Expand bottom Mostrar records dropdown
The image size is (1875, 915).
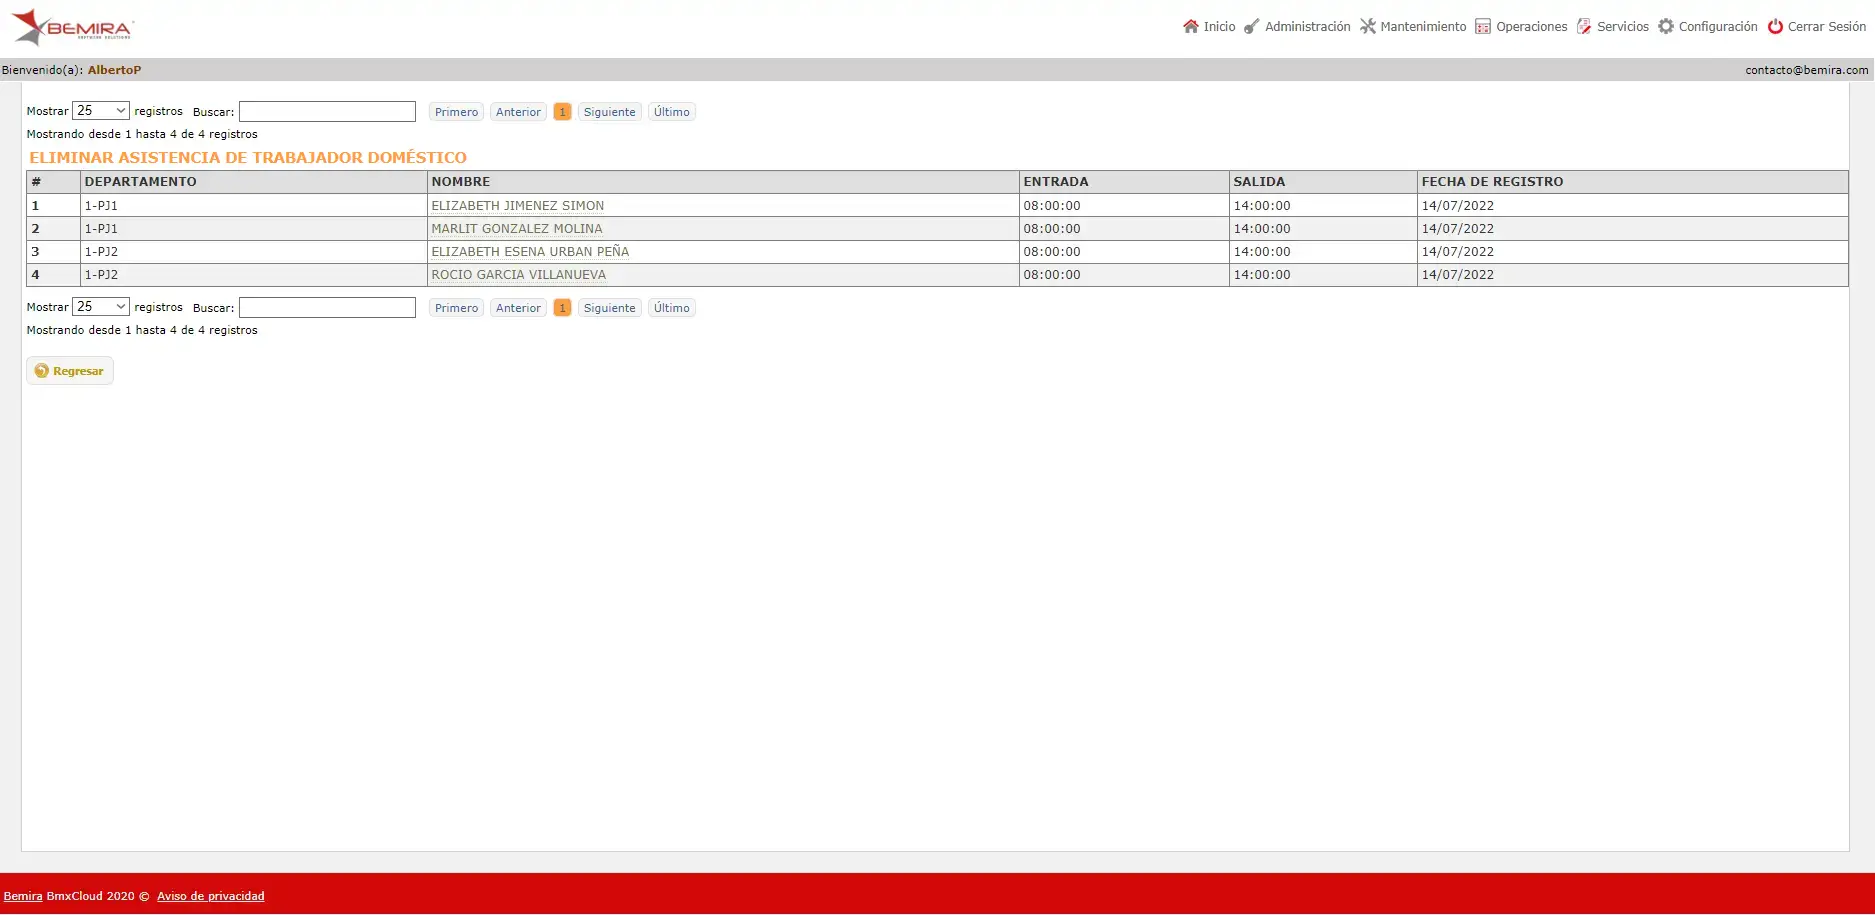[x=101, y=307]
